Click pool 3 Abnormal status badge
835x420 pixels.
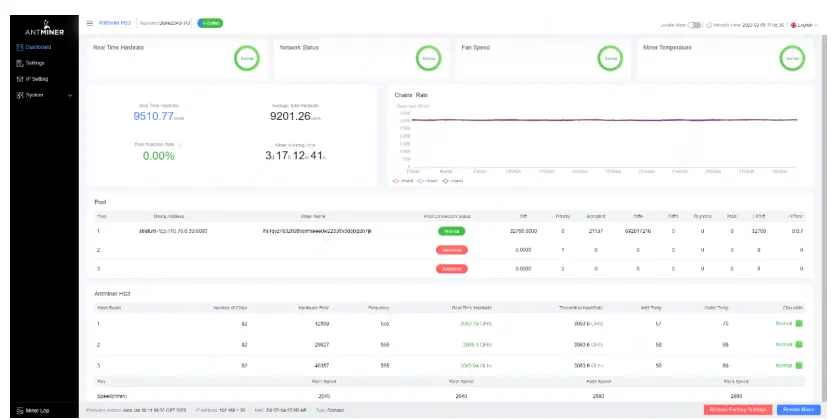pyautogui.click(x=452, y=269)
